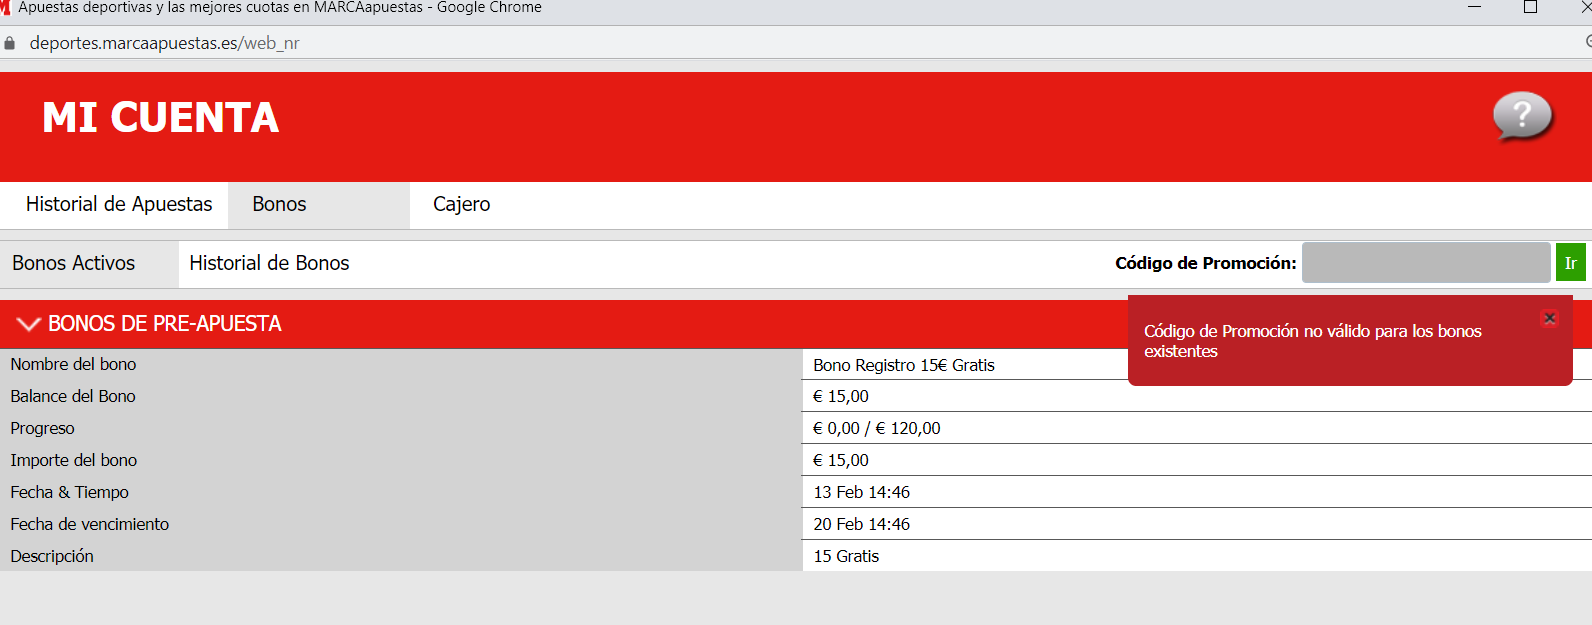Focus the Código de Promoción input field
Image resolution: width=1592 pixels, height=625 pixels.
click(1426, 263)
